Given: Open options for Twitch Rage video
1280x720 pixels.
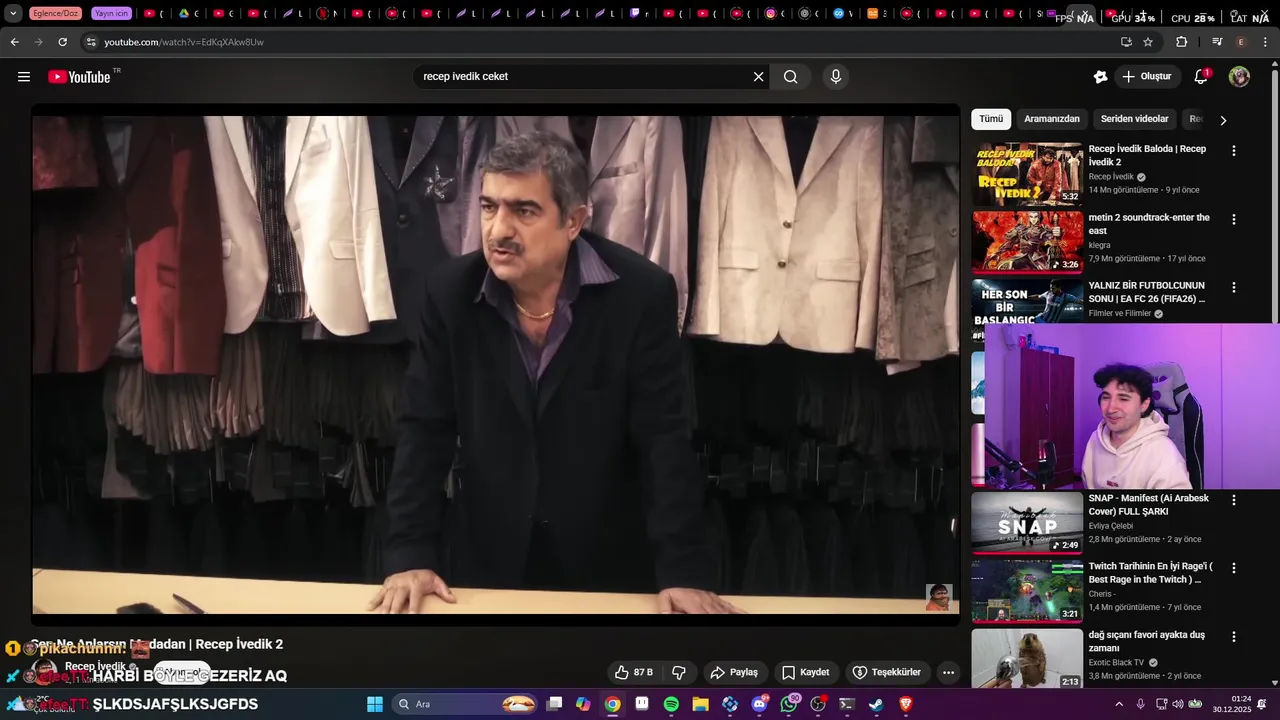Looking at the screenshot, I should pyautogui.click(x=1233, y=568).
